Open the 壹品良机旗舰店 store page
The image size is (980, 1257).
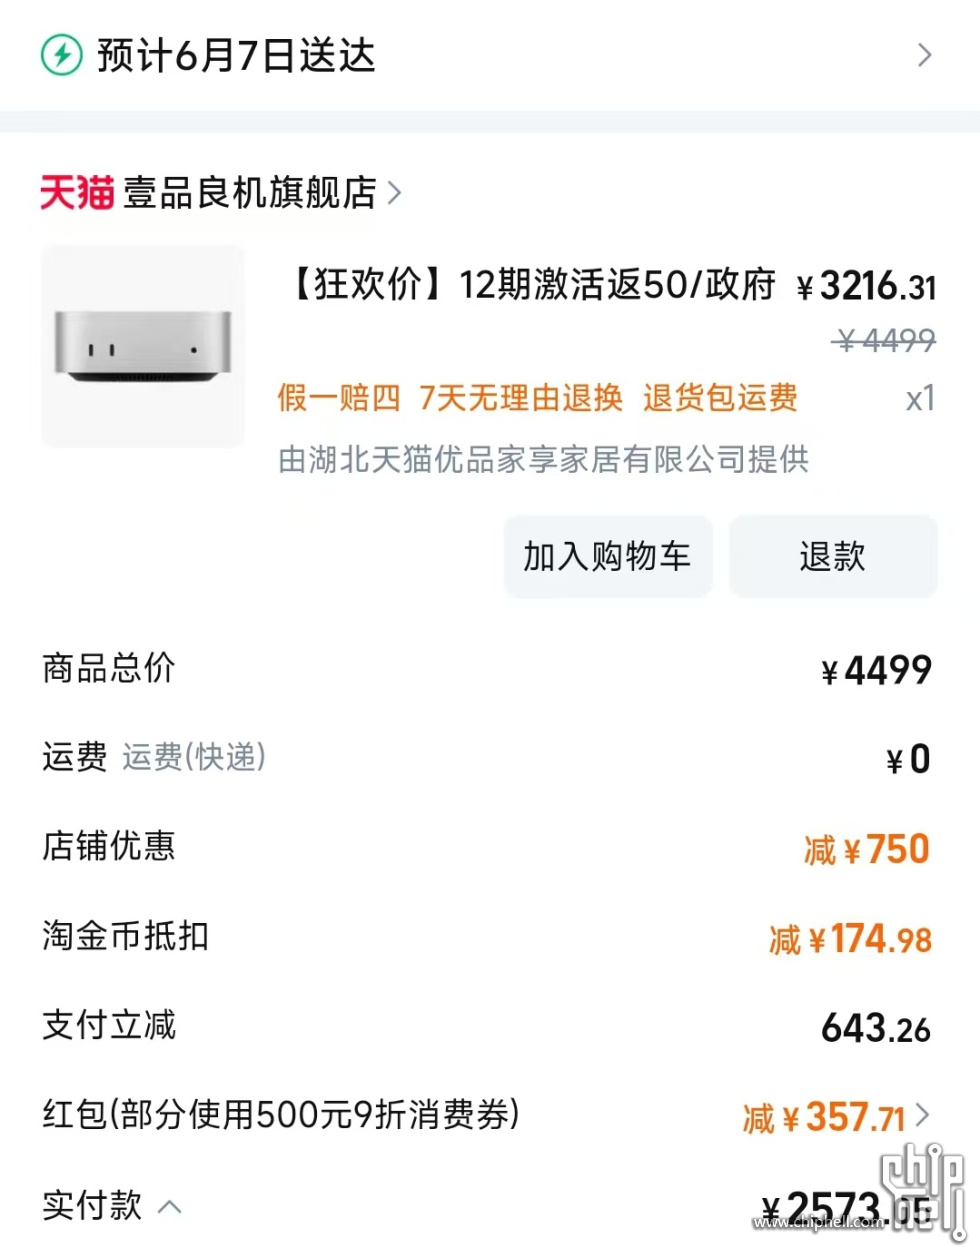[250, 192]
